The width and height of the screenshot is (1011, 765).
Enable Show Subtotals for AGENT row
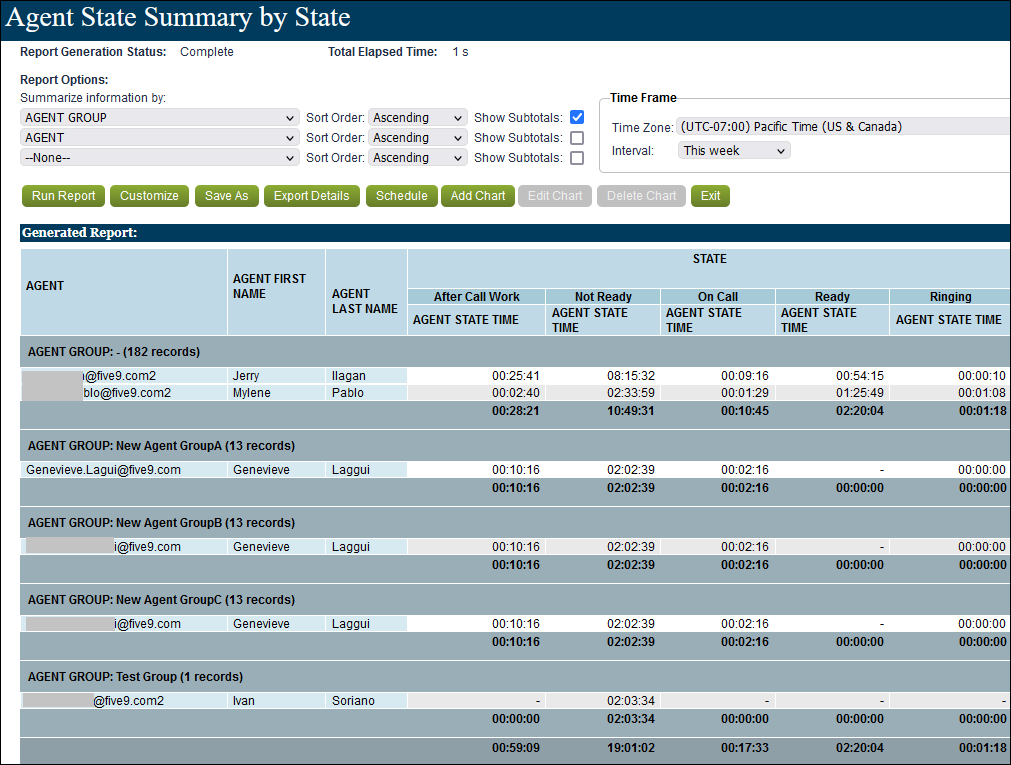click(x=577, y=138)
